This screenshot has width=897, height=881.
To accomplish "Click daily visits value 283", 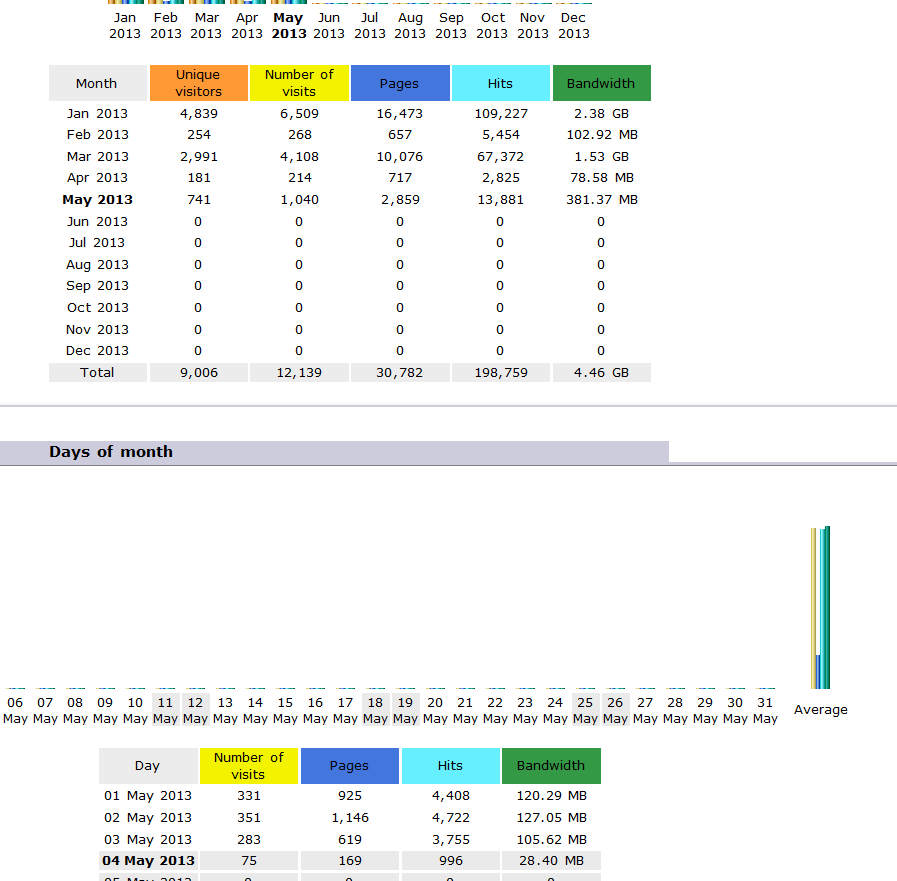I will [249, 839].
